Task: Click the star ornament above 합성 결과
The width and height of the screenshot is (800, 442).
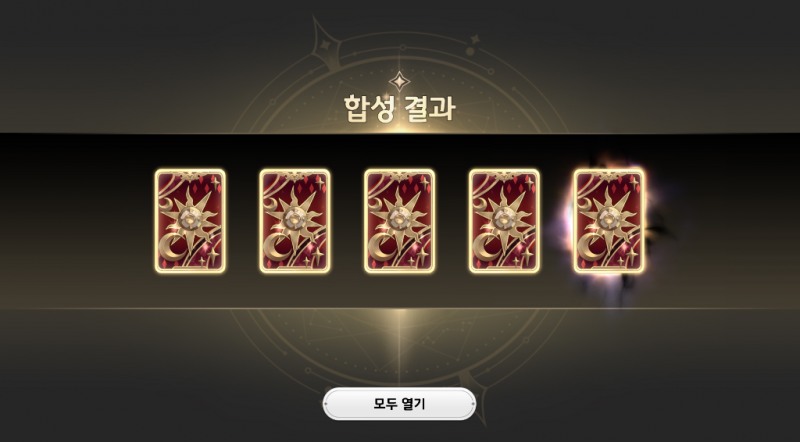Action: [x=399, y=81]
